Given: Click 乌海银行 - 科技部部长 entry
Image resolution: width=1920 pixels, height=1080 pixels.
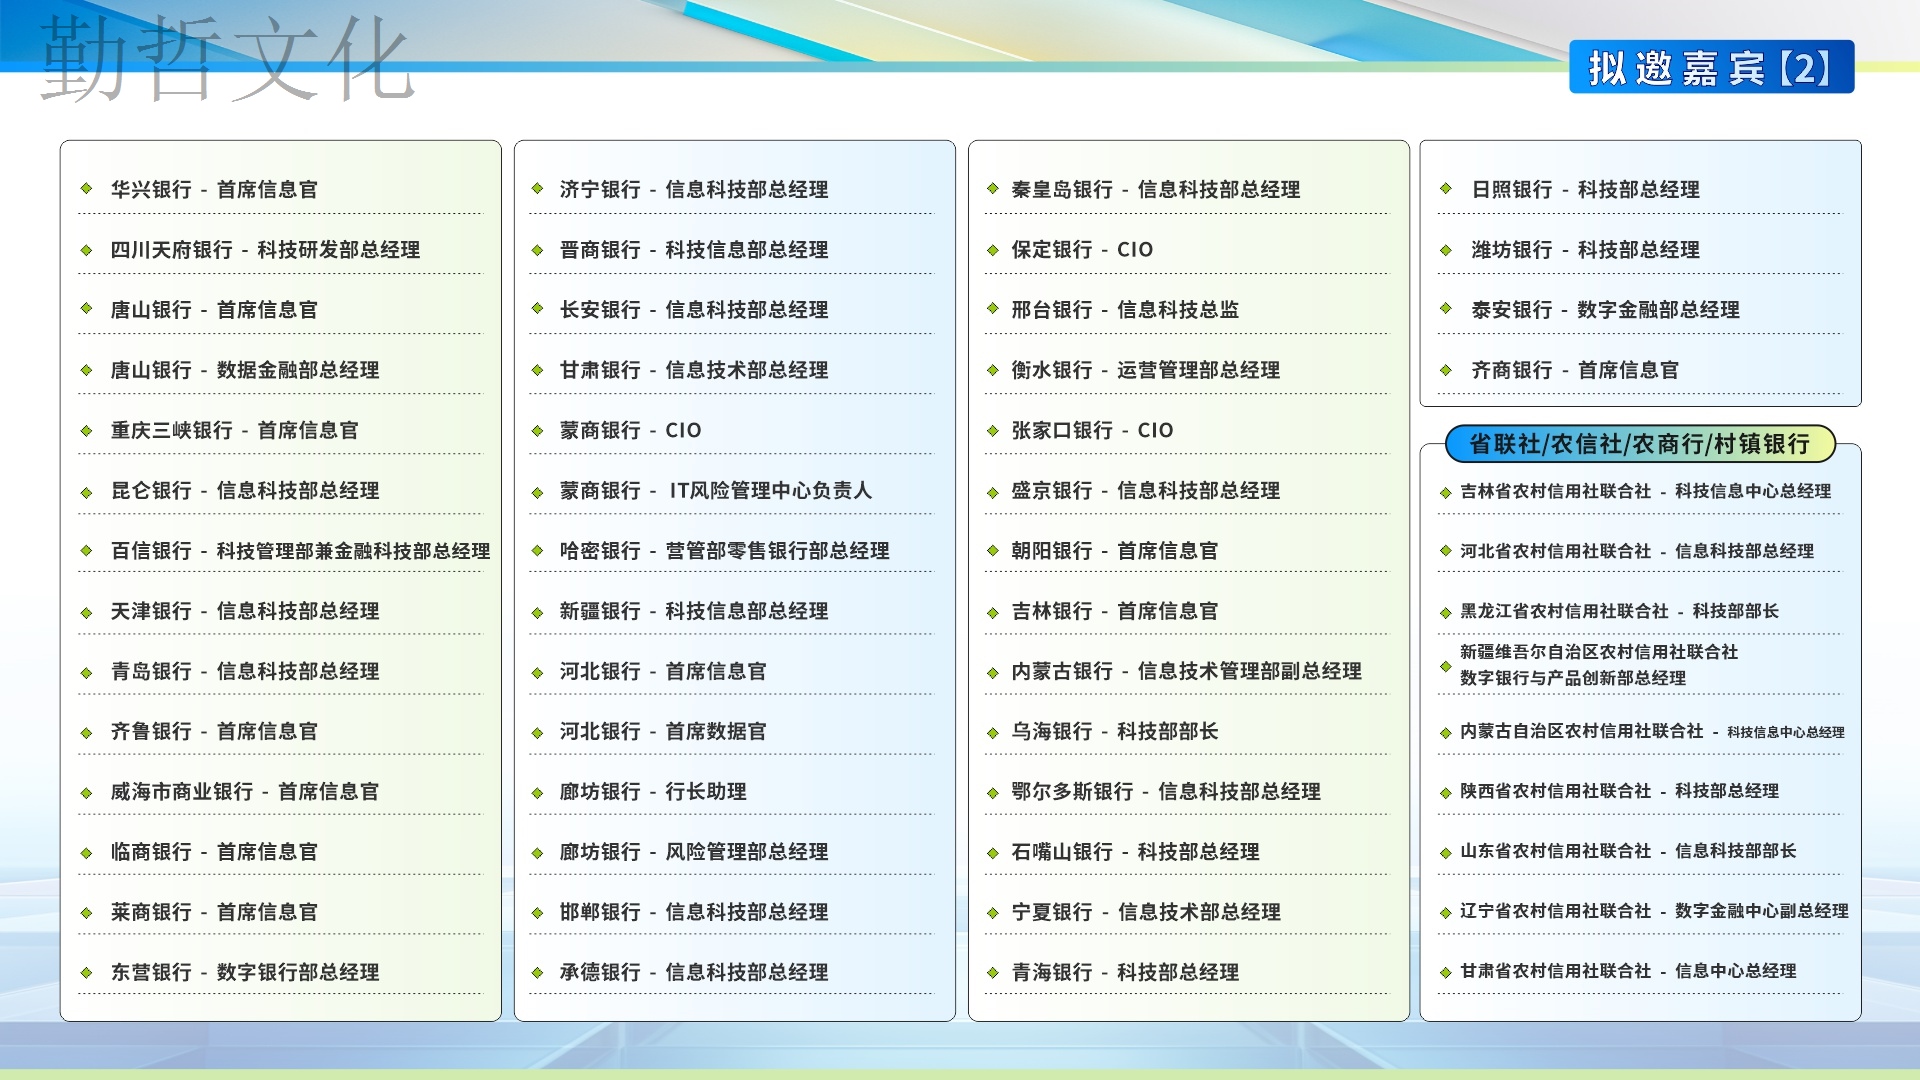Looking at the screenshot, I should point(1115,731).
